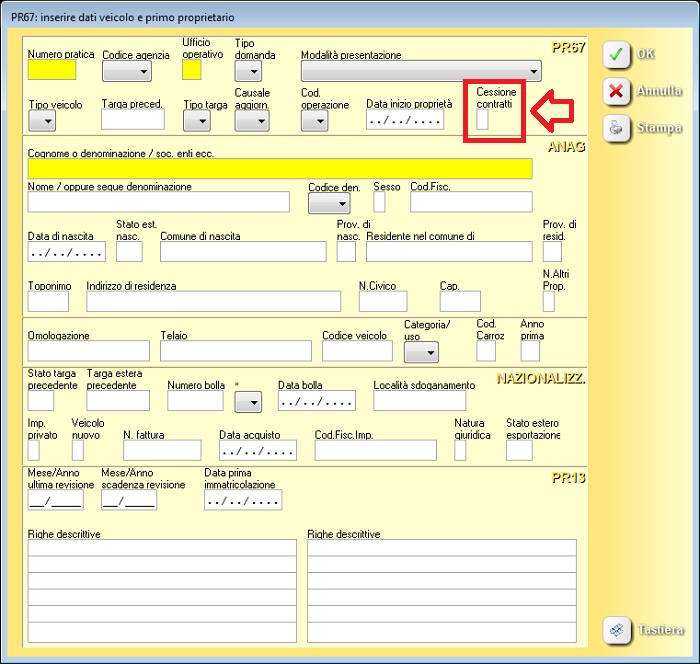Open the Tastiera keyboard icon
Image resolution: width=700 pixels, height=664 pixels.
point(617,630)
